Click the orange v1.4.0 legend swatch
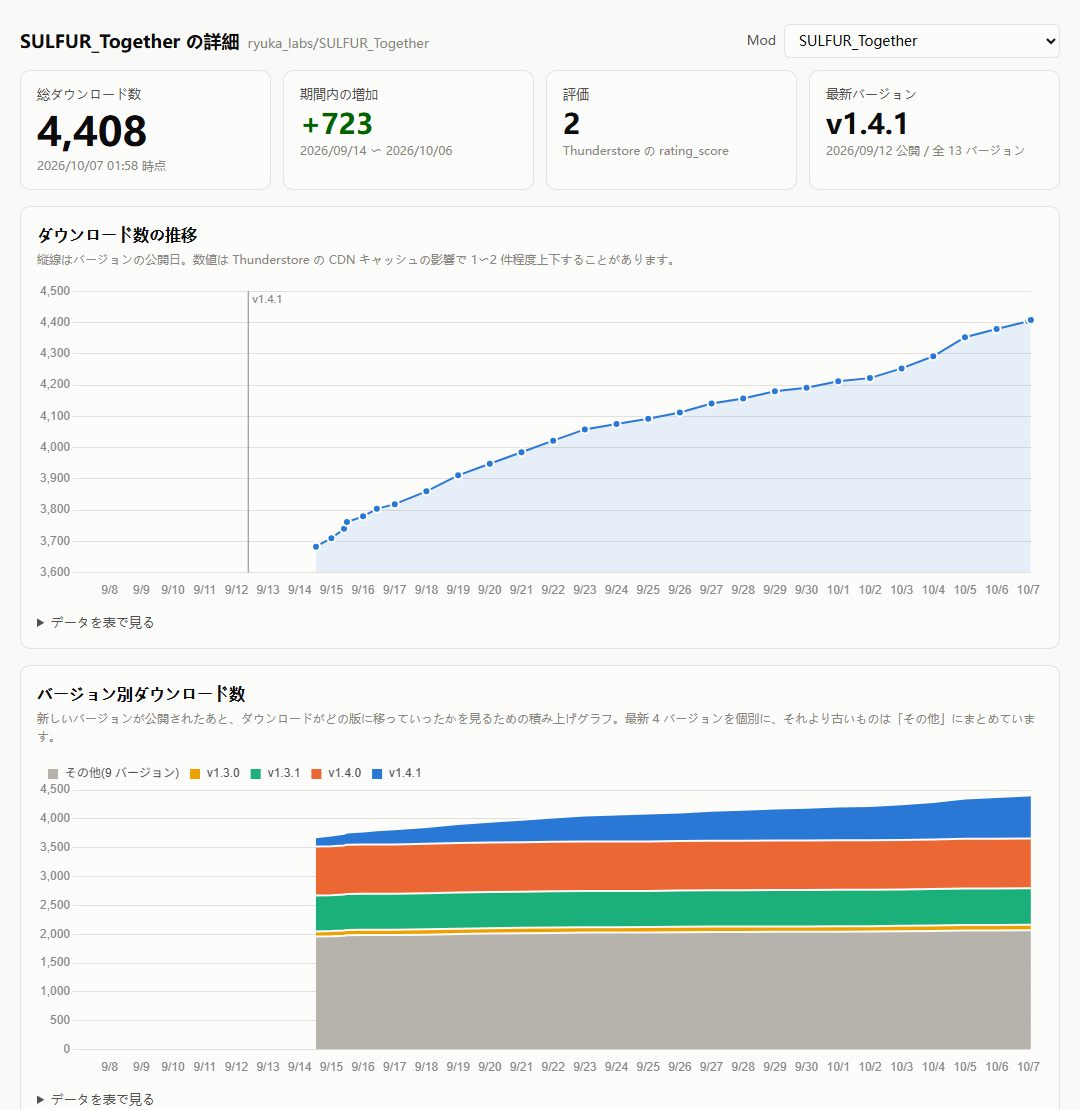Screen dimensions: 1080x1110 (316, 774)
